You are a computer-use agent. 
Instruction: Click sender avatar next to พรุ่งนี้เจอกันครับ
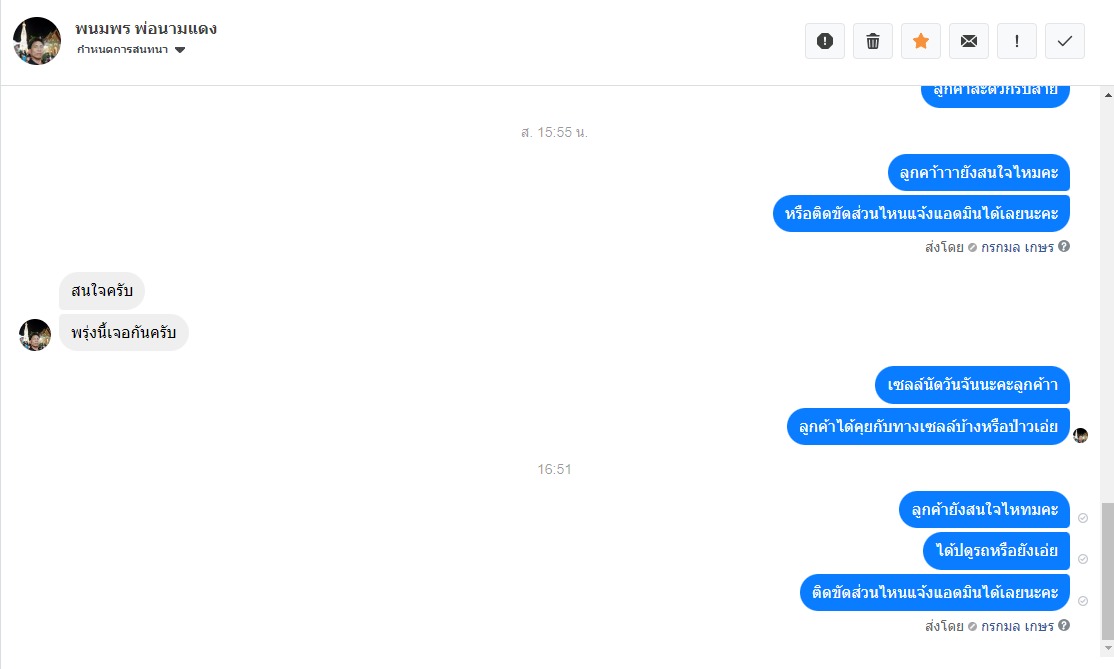click(x=35, y=335)
